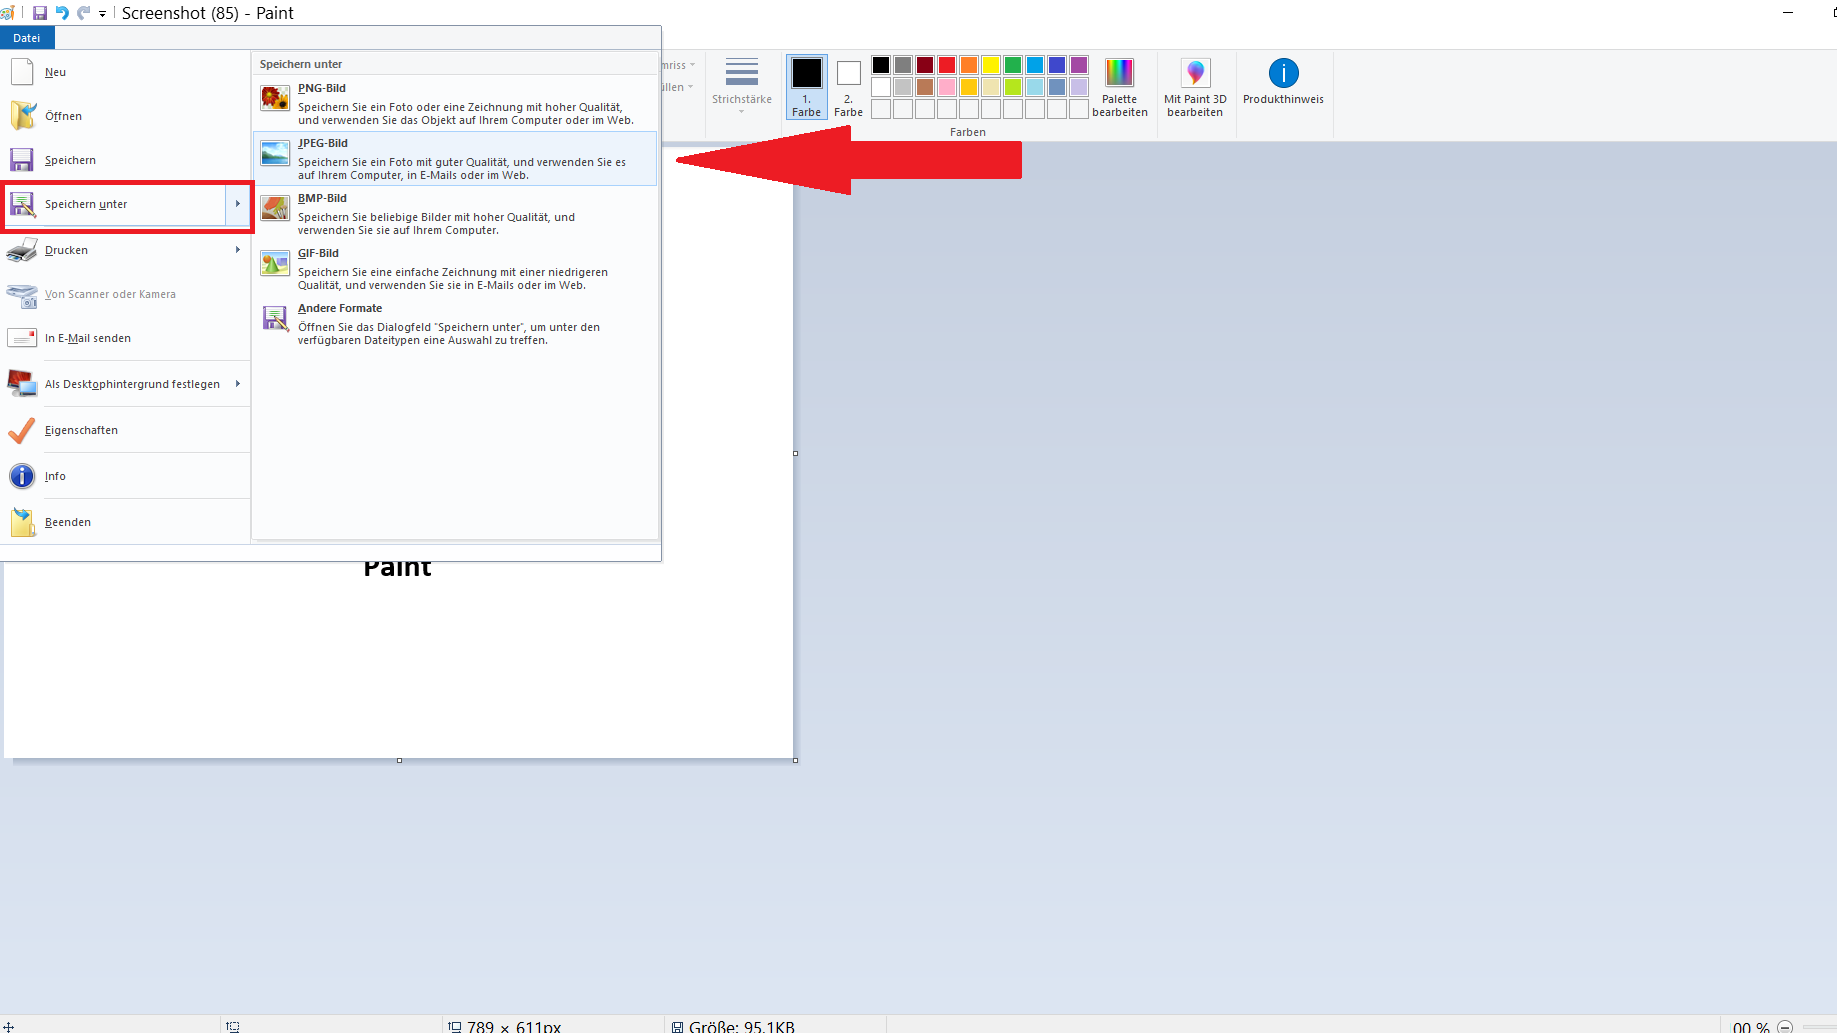
Task: Expand Als Desktophintergrund festlegen submenu
Action: click(238, 384)
